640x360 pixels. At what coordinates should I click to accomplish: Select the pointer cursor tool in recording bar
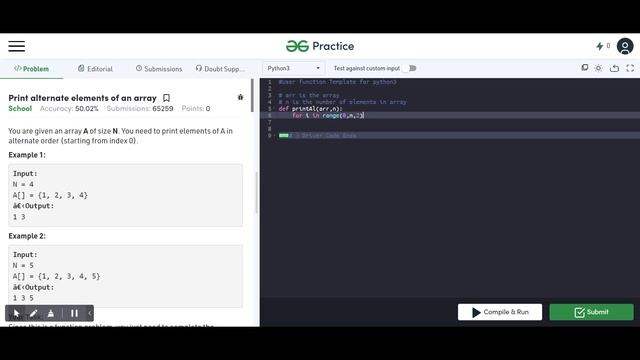[16, 313]
